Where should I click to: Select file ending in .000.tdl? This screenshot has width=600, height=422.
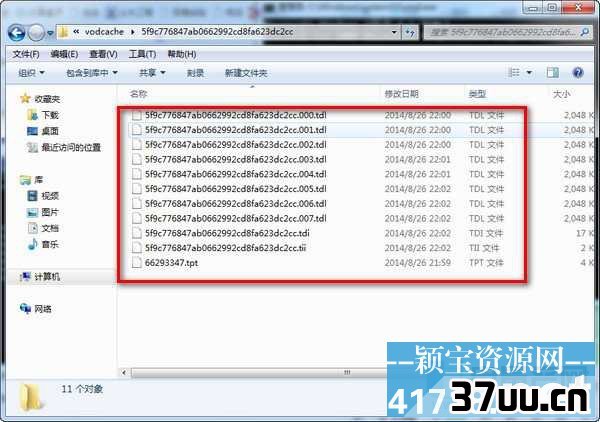235,115
